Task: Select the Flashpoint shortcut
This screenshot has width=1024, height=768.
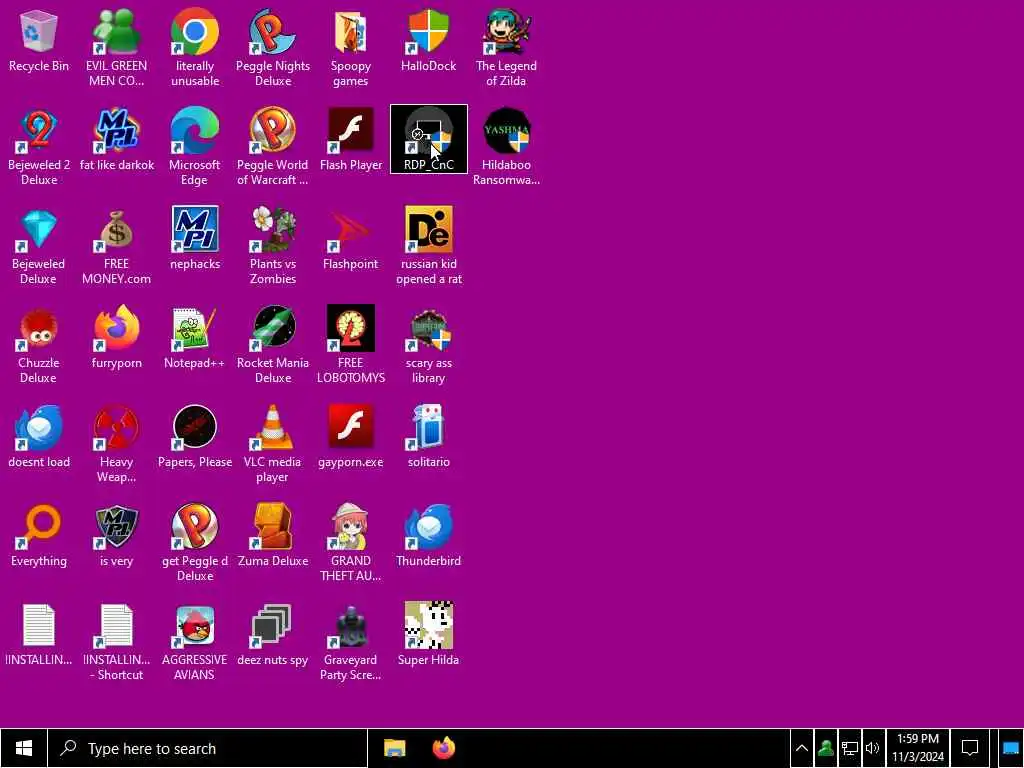Action: click(351, 239)
